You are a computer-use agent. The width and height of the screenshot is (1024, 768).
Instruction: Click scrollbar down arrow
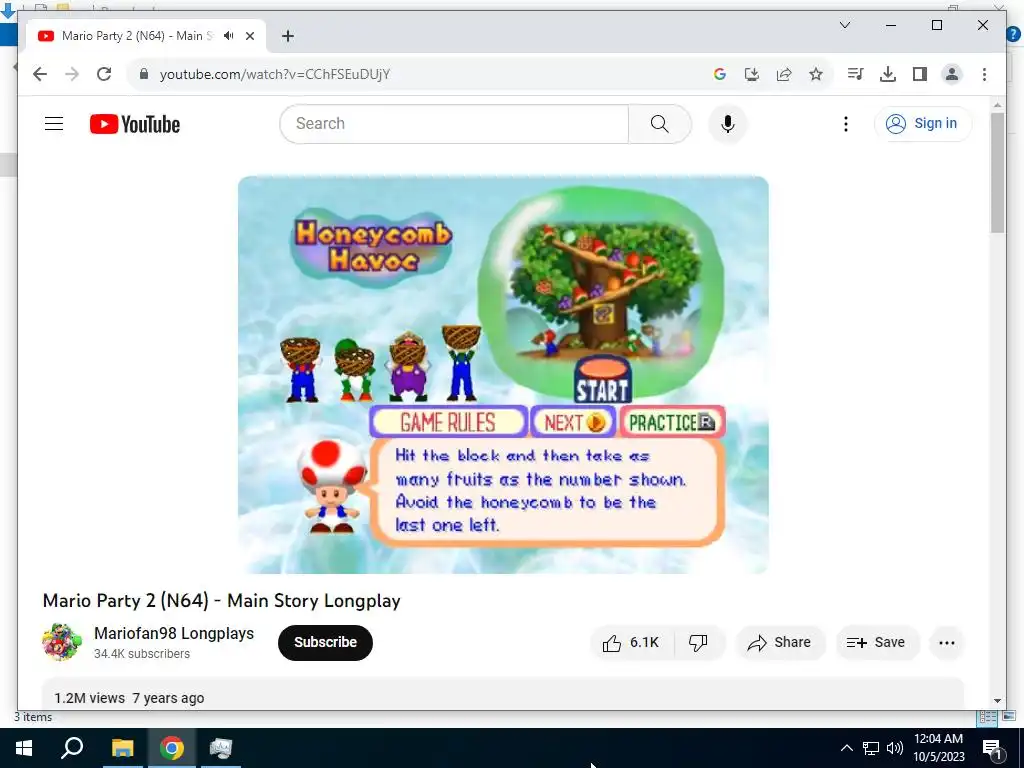pos(997,701)
